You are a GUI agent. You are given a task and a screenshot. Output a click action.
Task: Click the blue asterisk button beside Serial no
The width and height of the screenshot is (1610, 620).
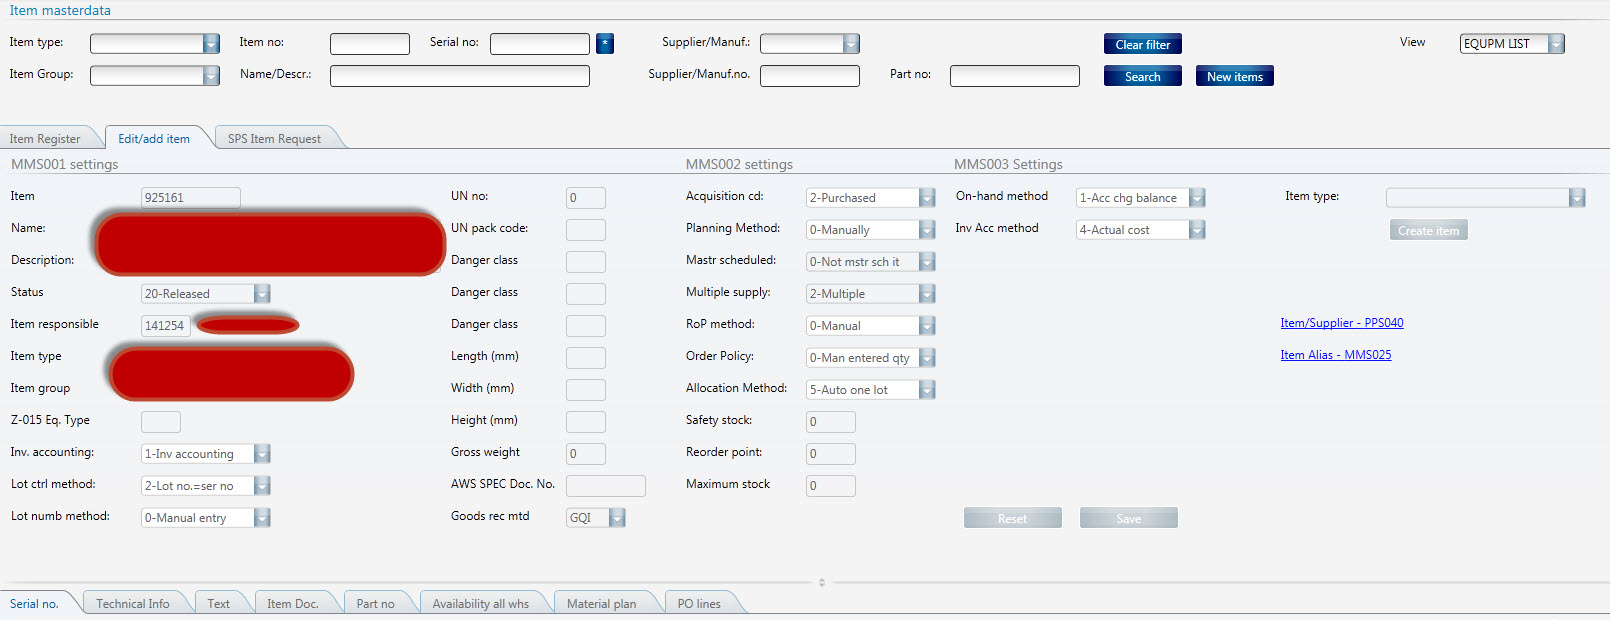605,44
